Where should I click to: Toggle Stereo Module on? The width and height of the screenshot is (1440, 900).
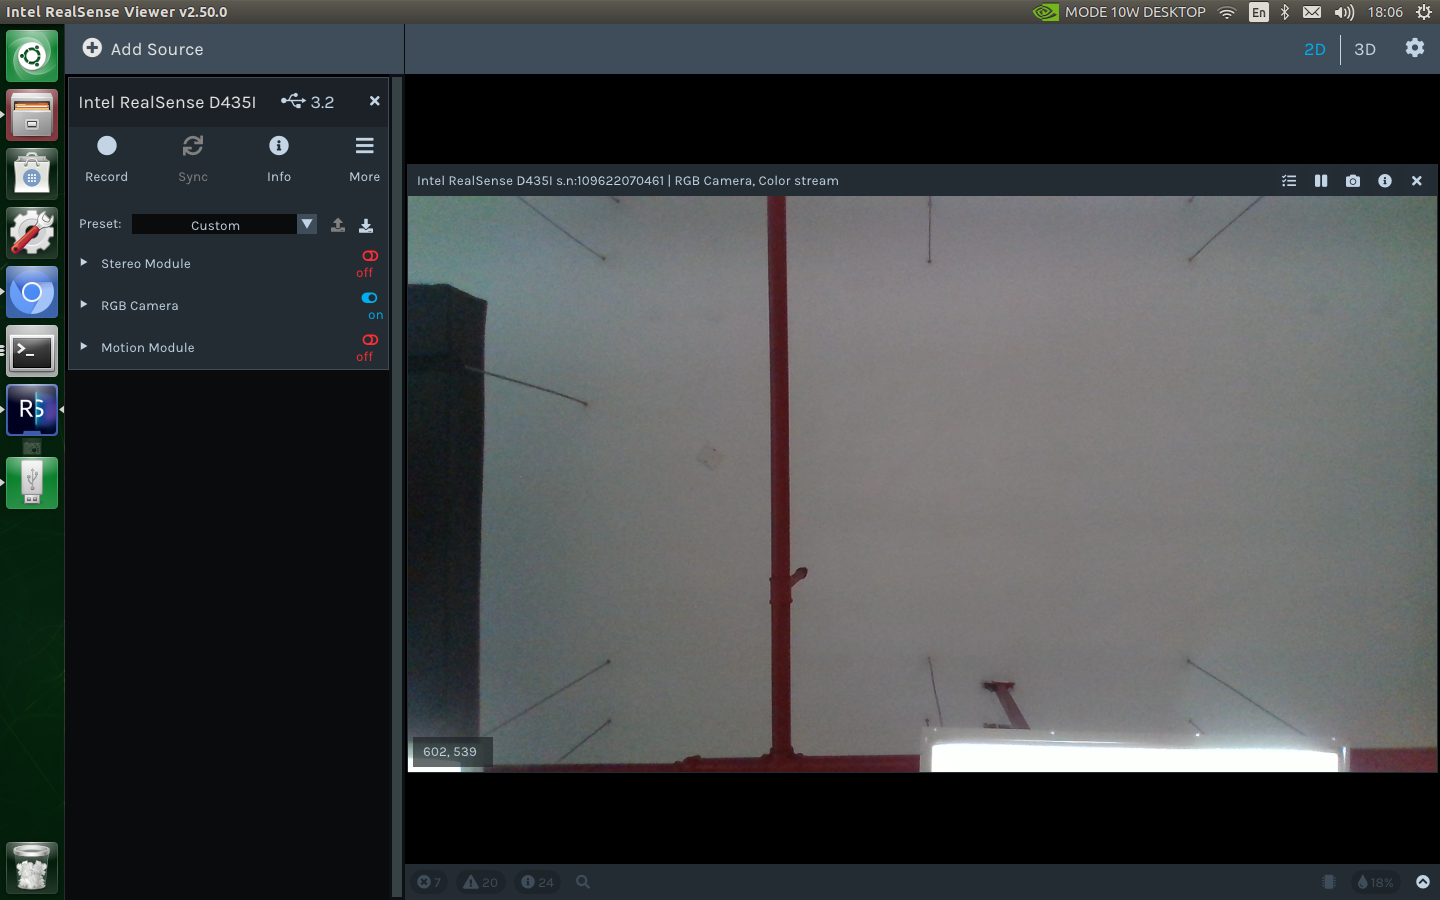[369, 256]
